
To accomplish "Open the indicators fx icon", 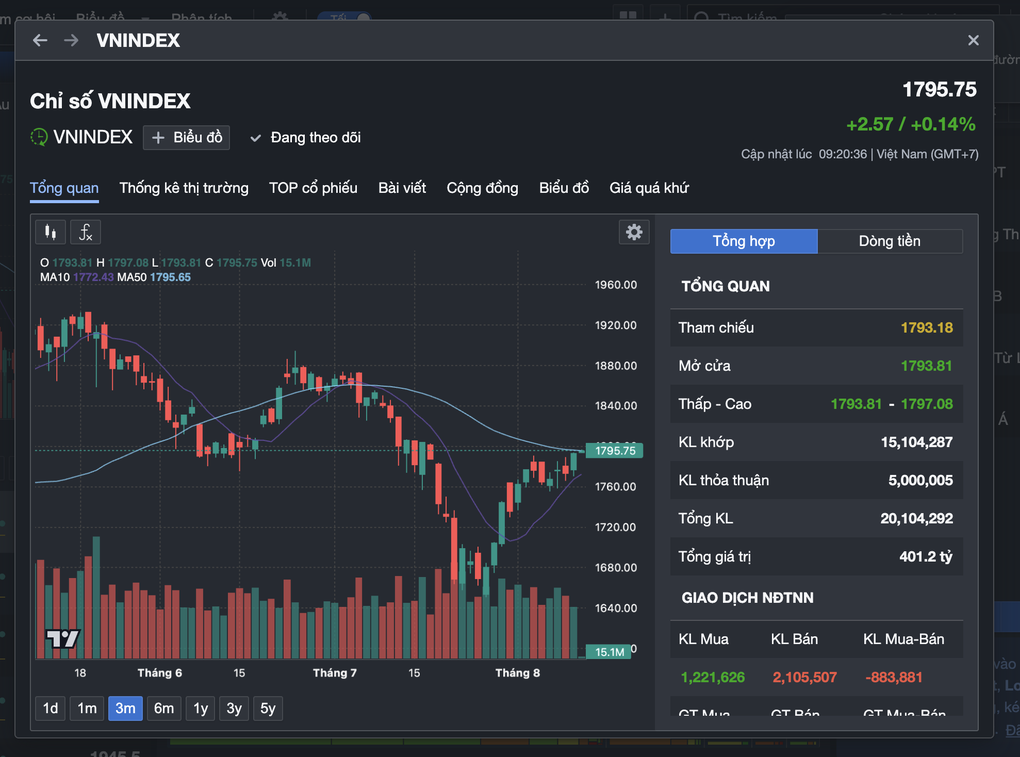I will point(85,232).
